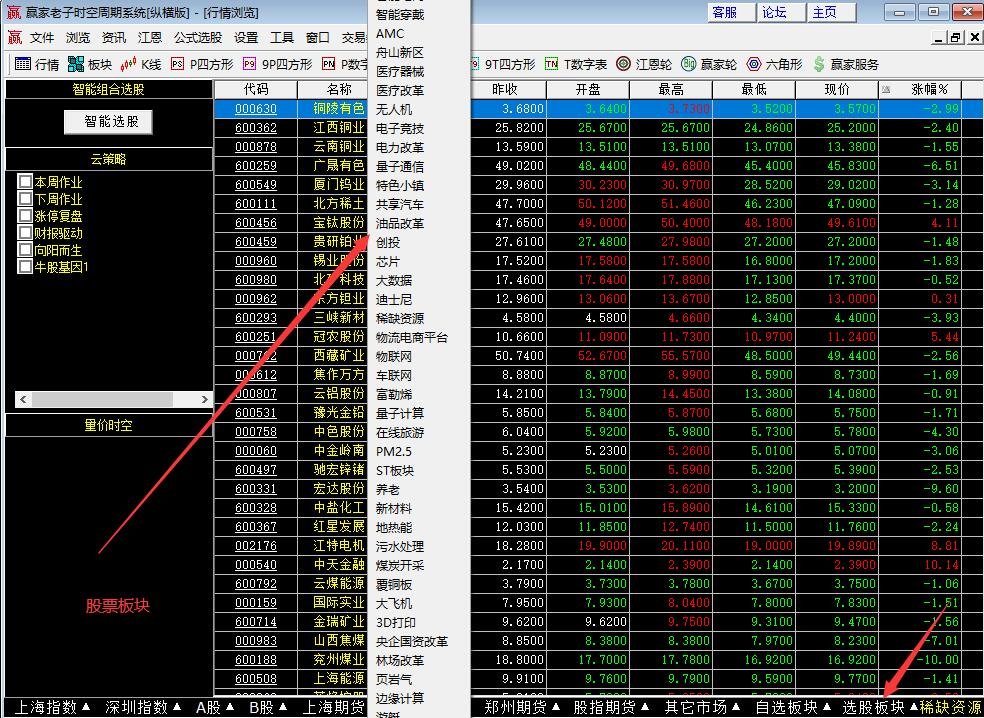This screenshot has width=984, height=718.
Task: Open the 资讯 menu
Action: tap(114, 38)
